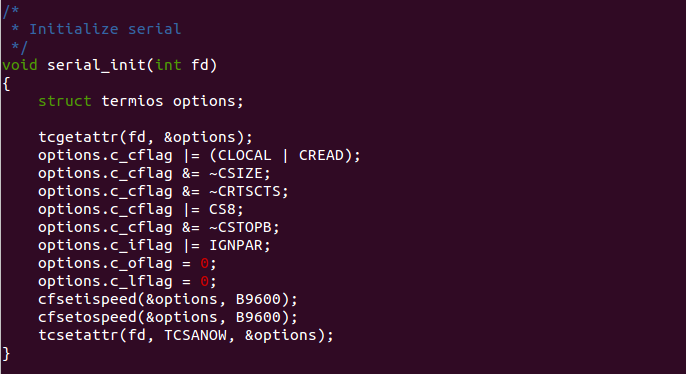This screenshot has width=686, height=374.
Task: Click the CREAD flag constant
Action: point(321,155)
